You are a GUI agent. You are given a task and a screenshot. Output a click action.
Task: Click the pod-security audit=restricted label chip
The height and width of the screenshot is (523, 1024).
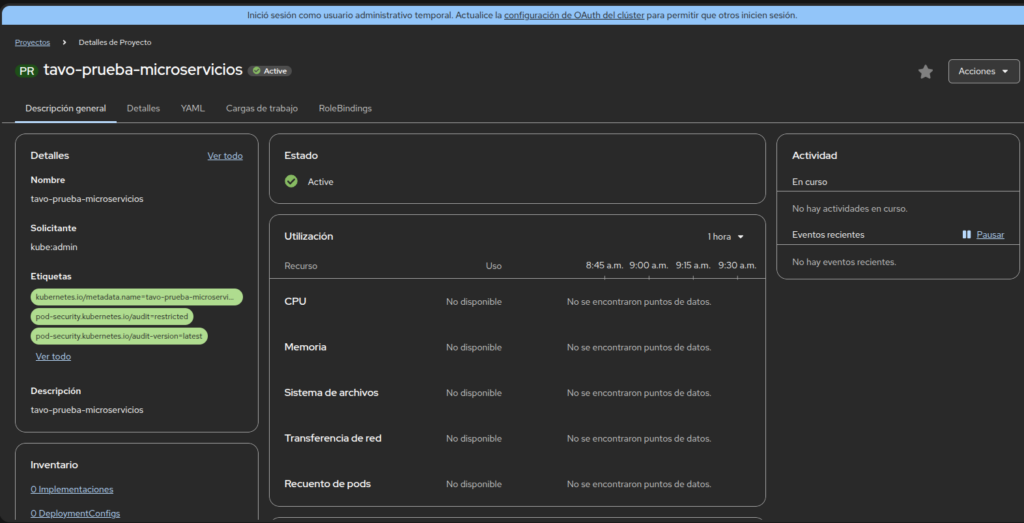(x=112, y=317)
